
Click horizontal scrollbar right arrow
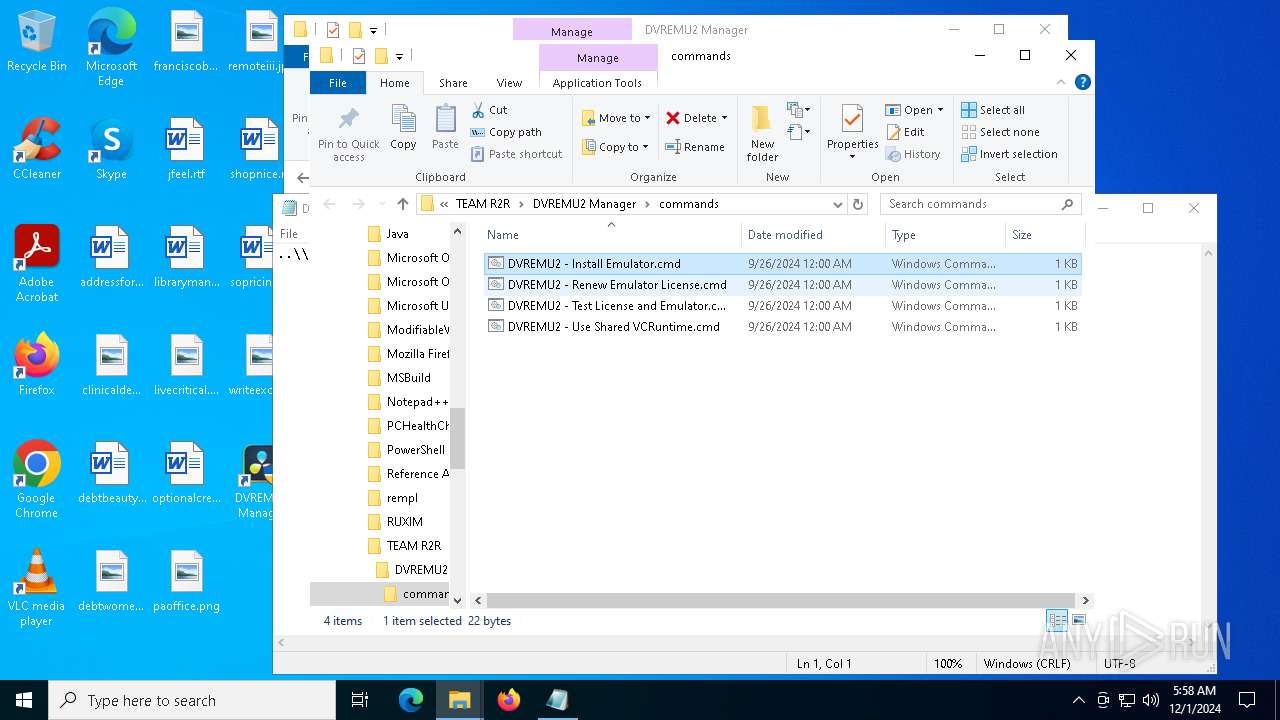tap(1085, 600)
